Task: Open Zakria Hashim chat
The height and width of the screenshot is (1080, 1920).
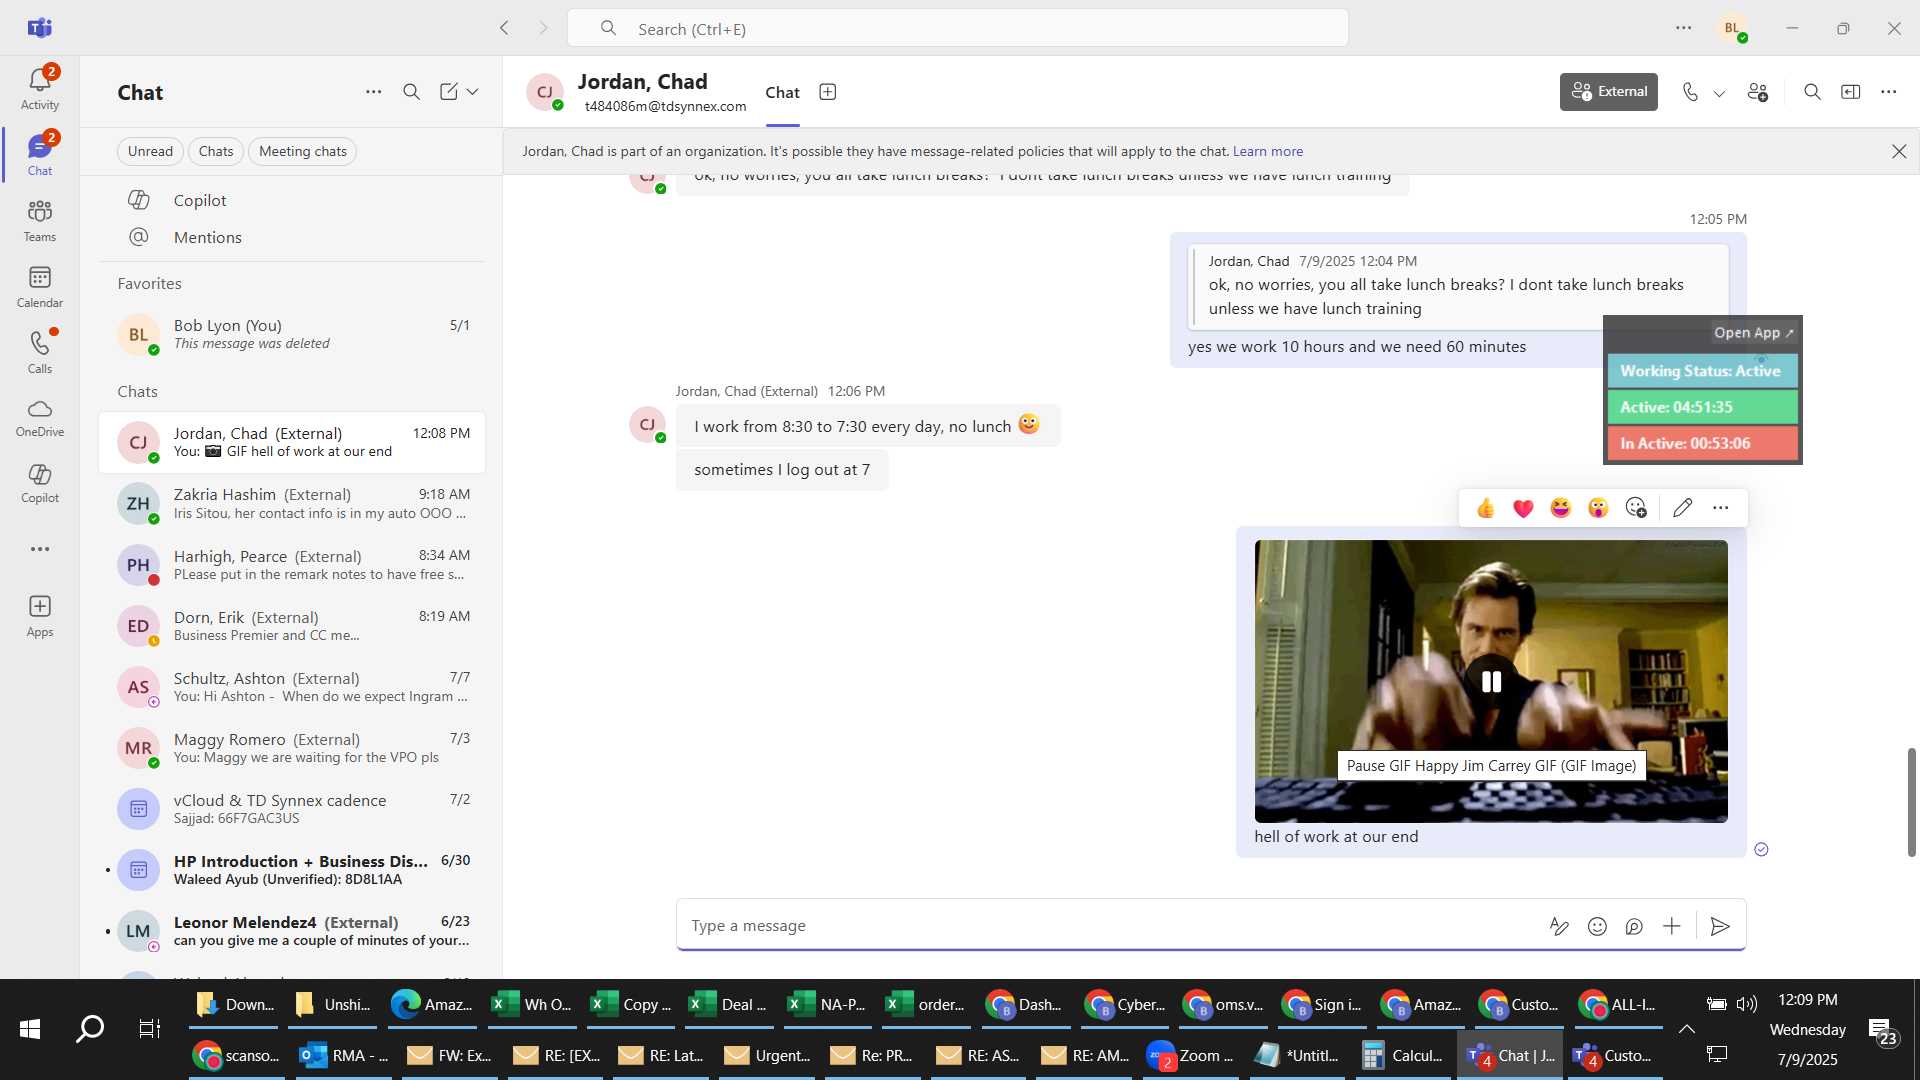Action: [x=292, y=503]
